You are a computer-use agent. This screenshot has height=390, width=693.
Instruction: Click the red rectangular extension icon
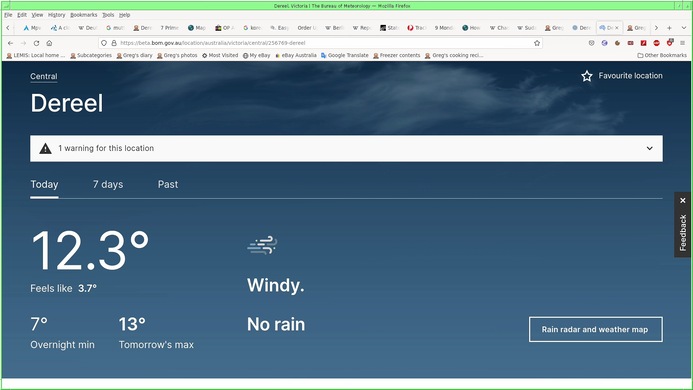pyautogui.click(x=630, y=43)
